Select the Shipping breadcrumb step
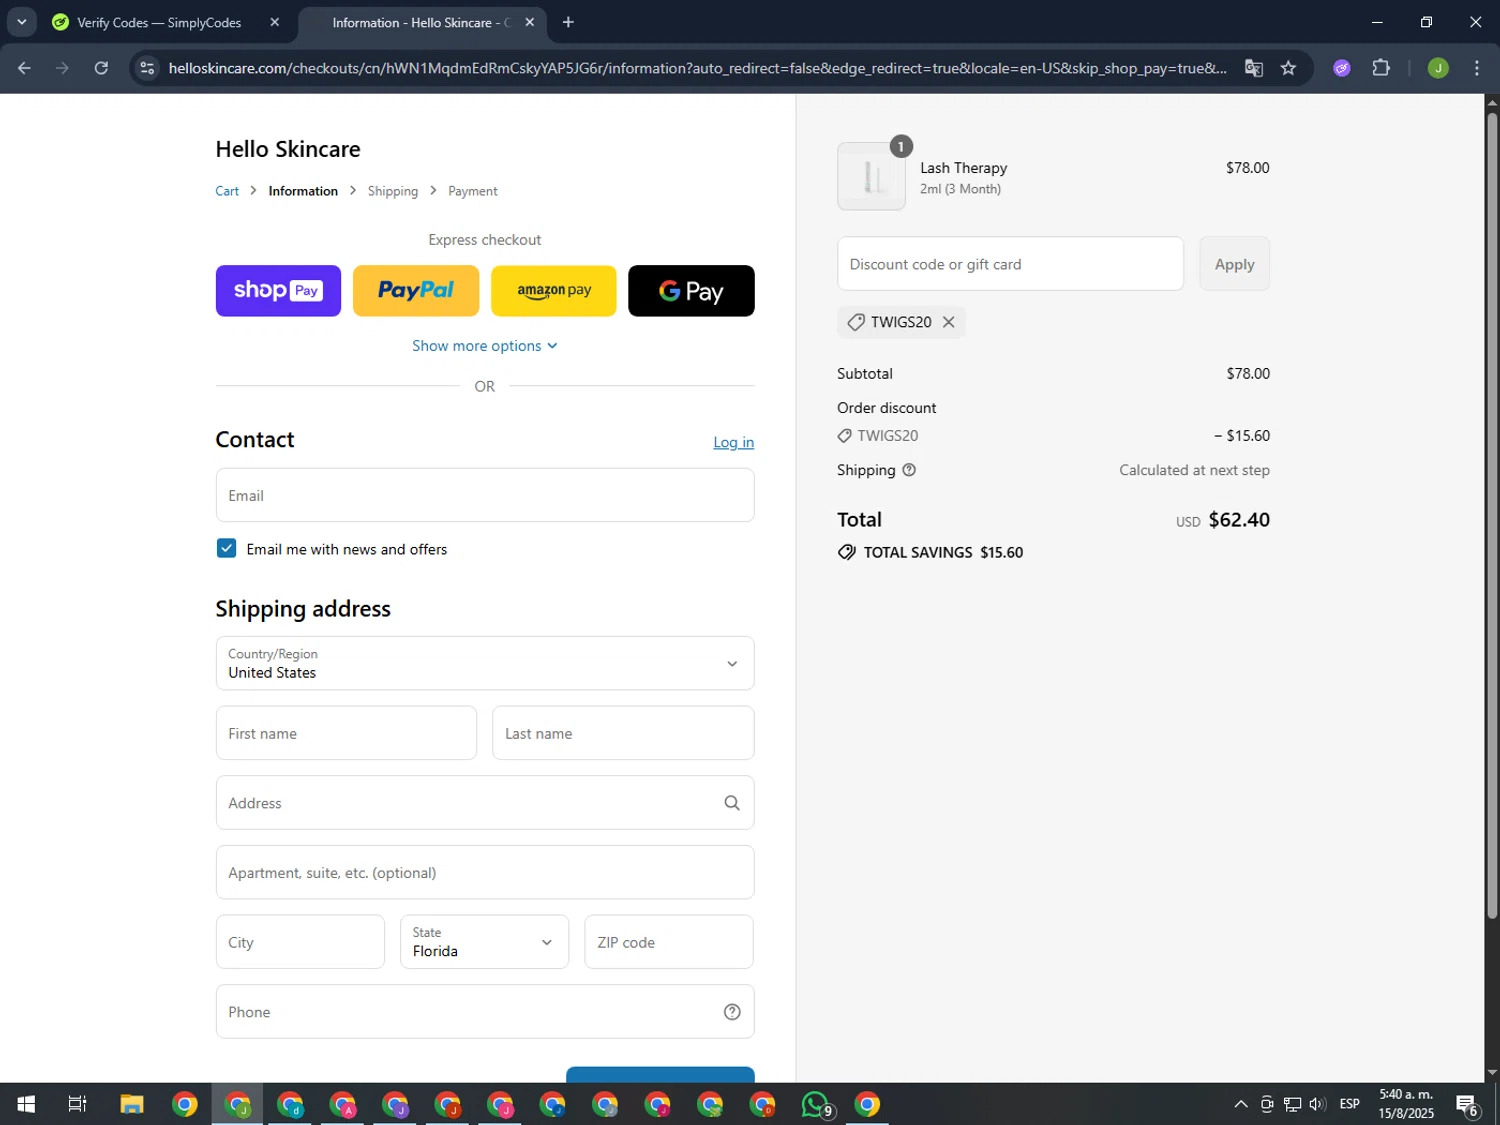Viewport: 1500px width, 1125px height. [x=393, y=191]
